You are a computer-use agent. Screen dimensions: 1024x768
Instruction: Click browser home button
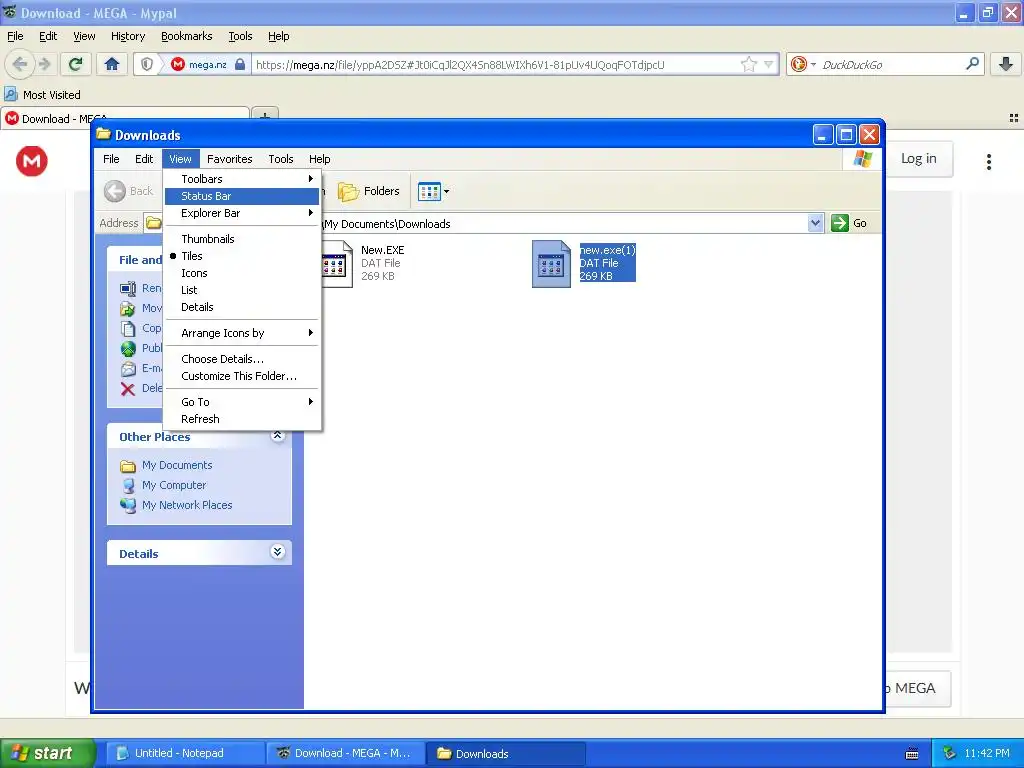pyautogui.click(x=112, y=64)
